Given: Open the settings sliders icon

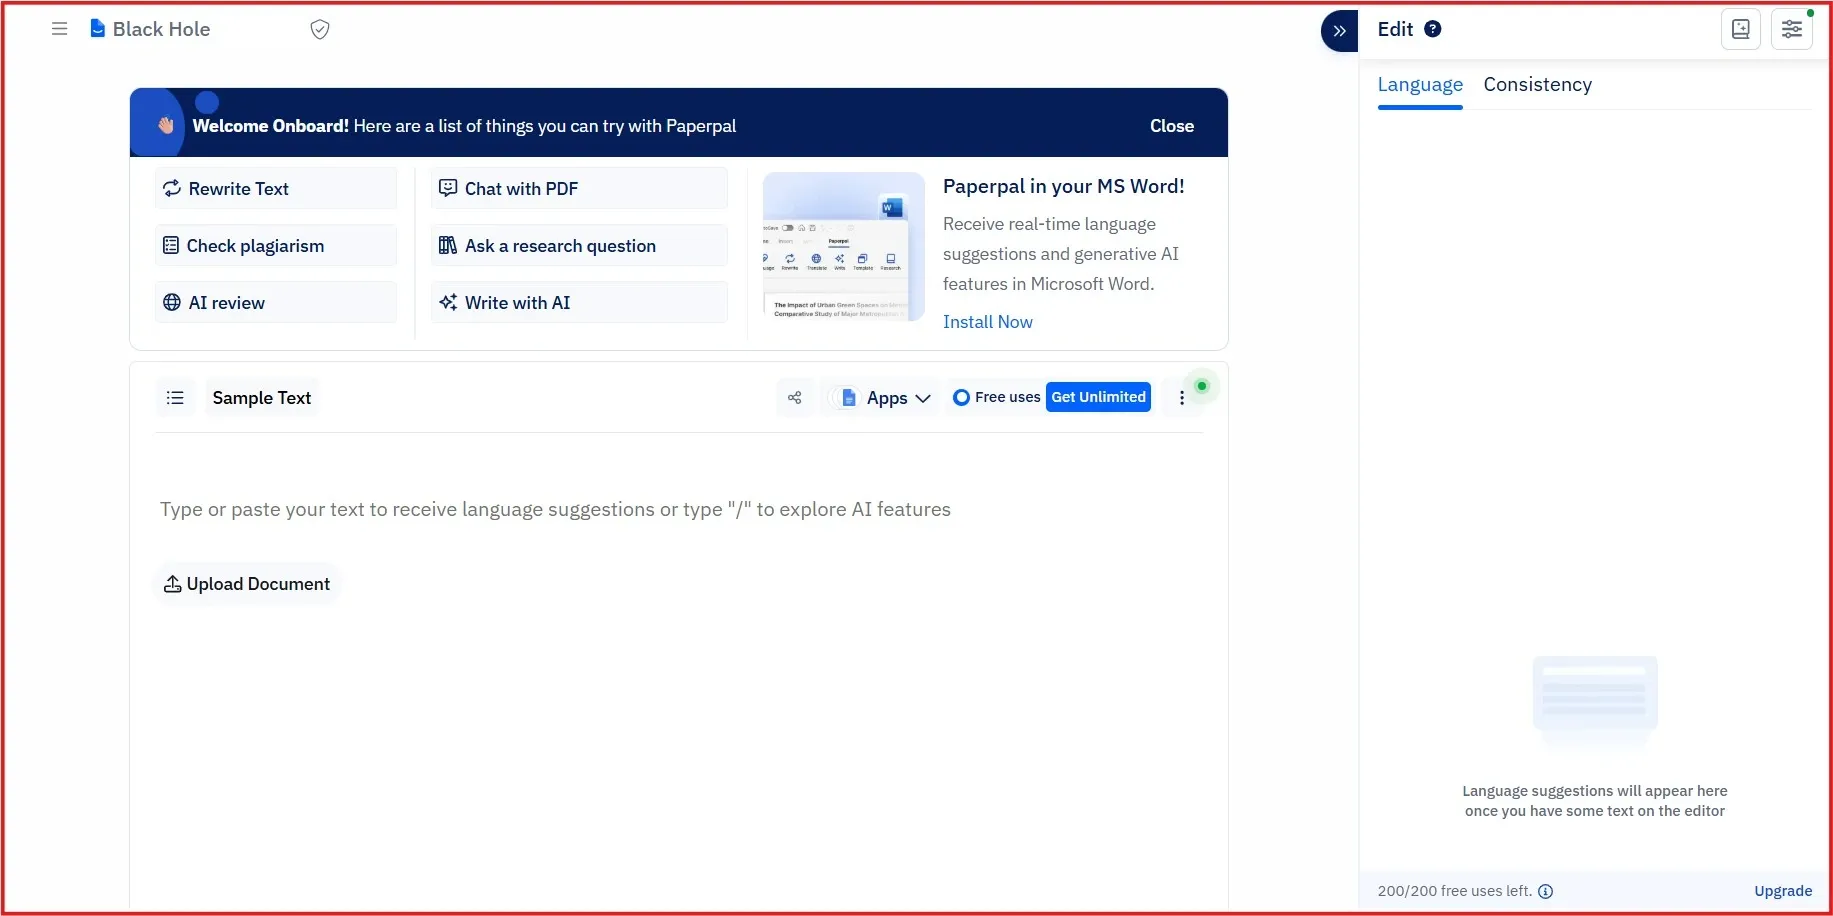Looking at the screenshot, I should coord(1791,29).
